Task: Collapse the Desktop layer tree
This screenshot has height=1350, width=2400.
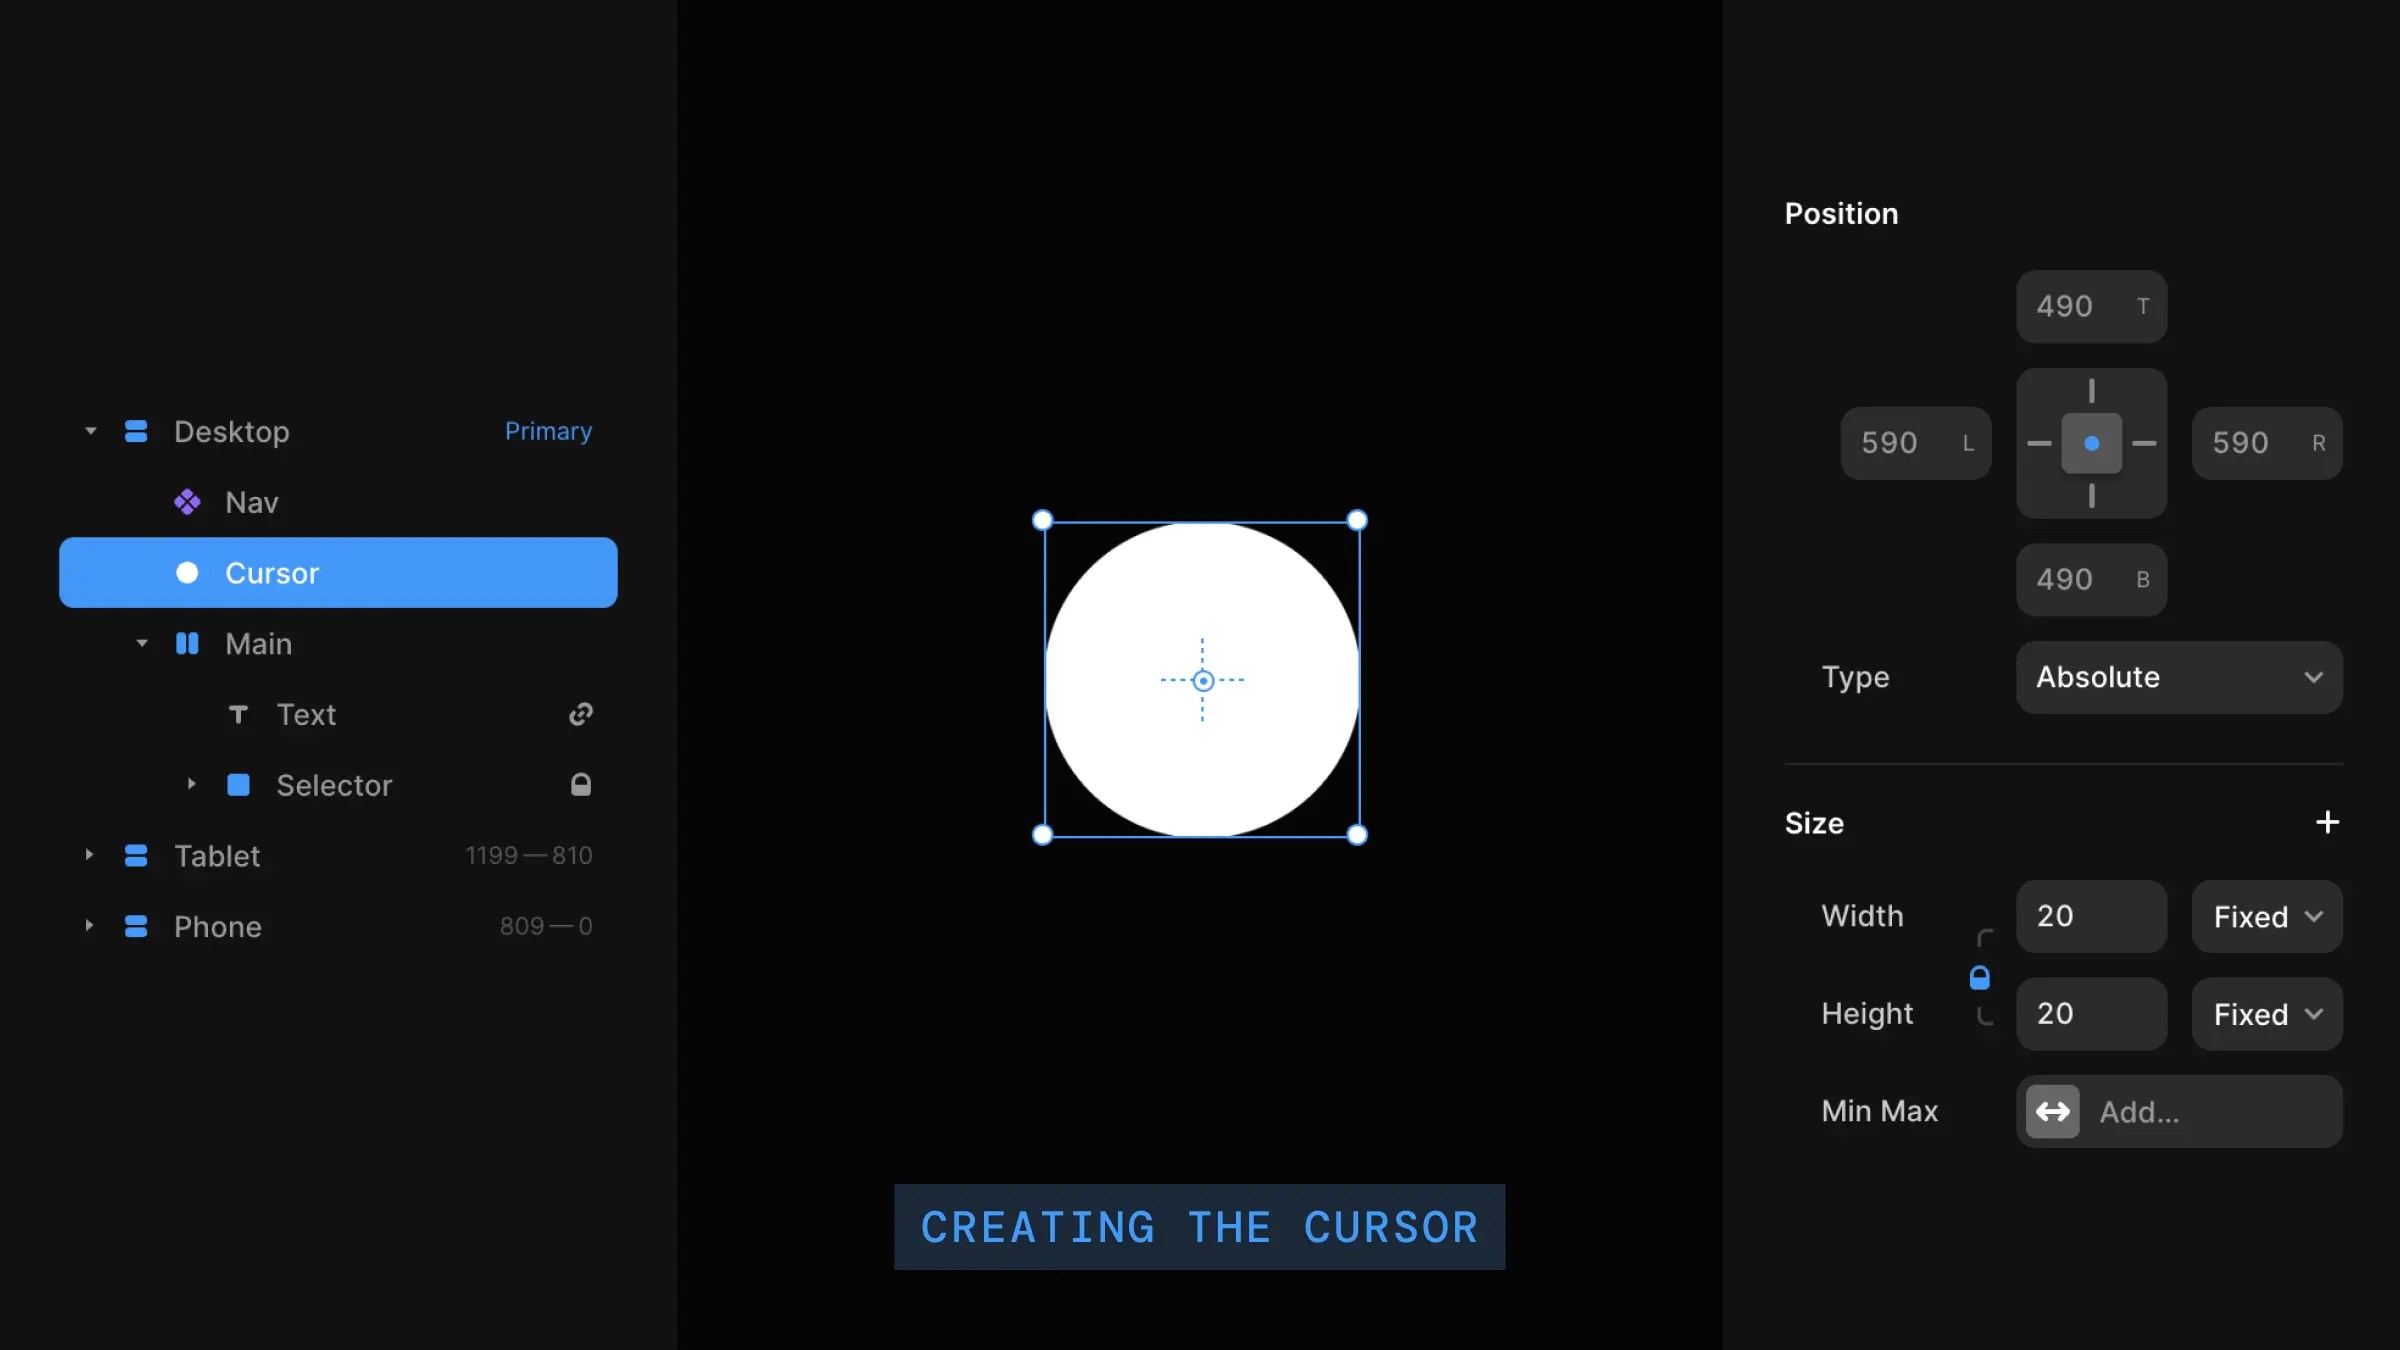Action: tap(89, 431)
